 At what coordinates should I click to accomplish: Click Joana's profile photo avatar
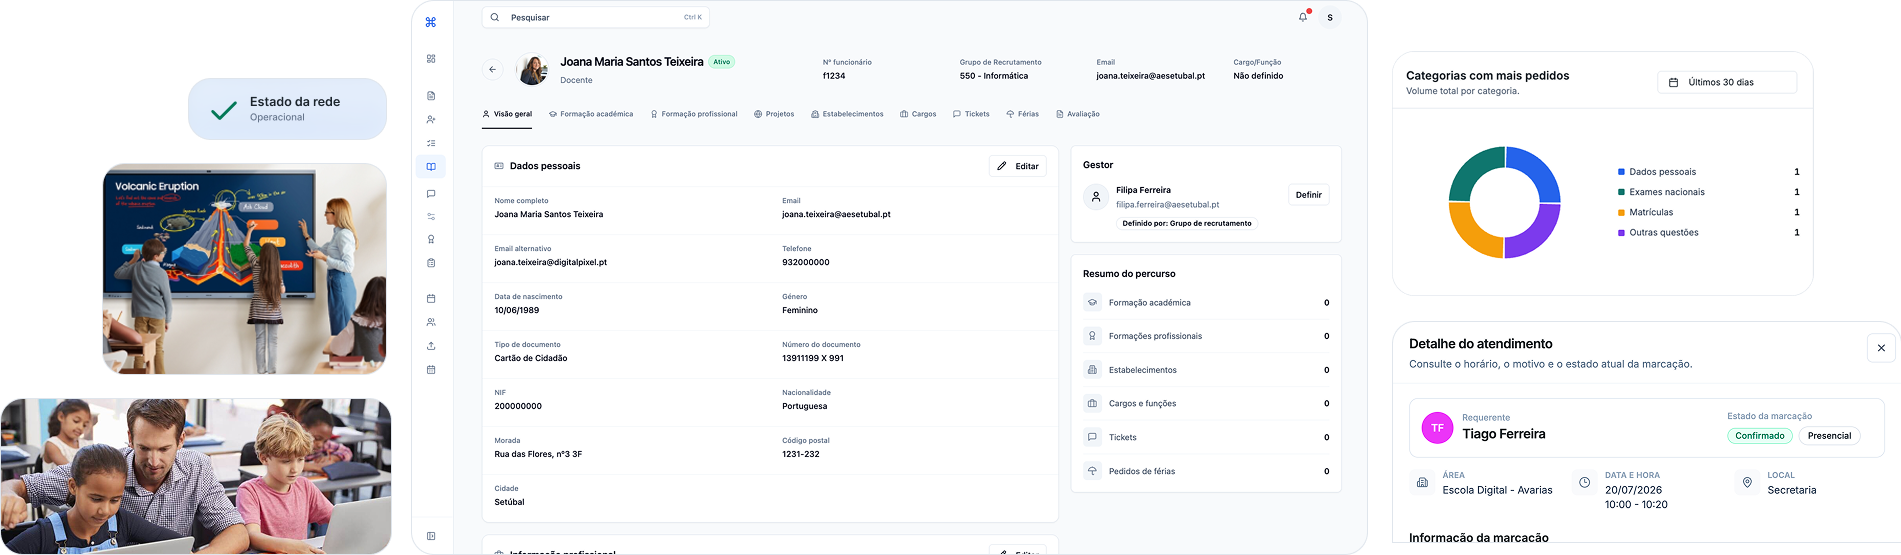pos(533,69)
